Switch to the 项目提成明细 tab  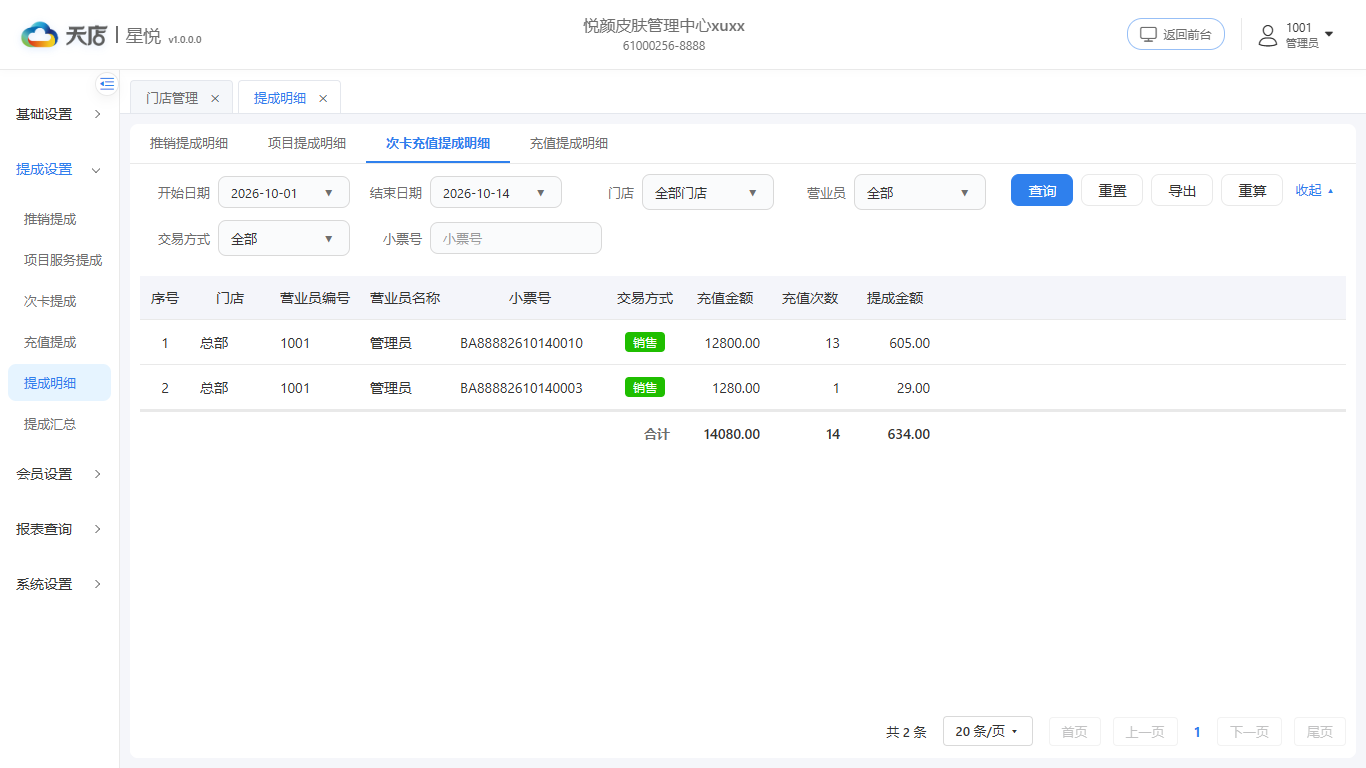[307, 143]
